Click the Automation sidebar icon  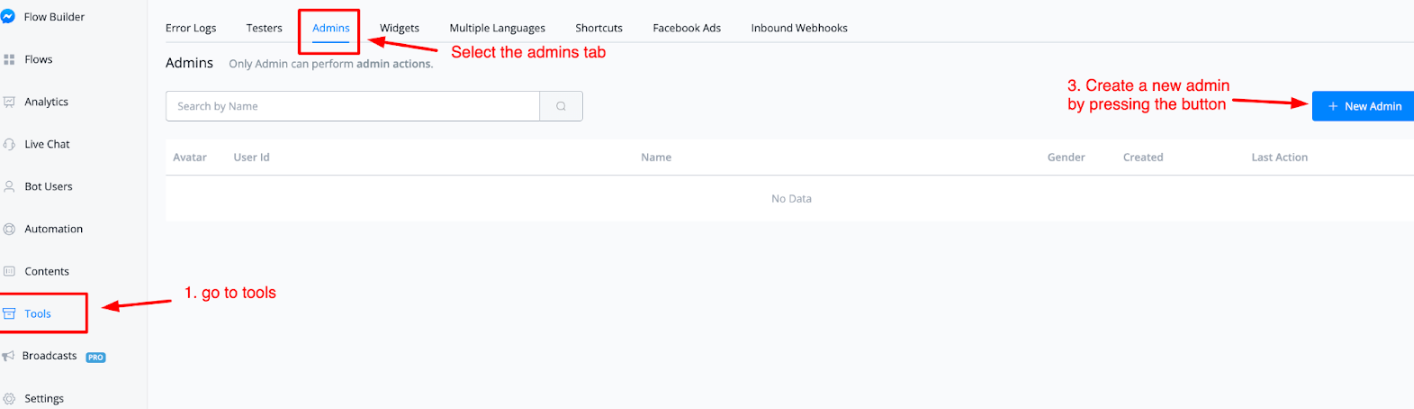click(x=9, y=229)
